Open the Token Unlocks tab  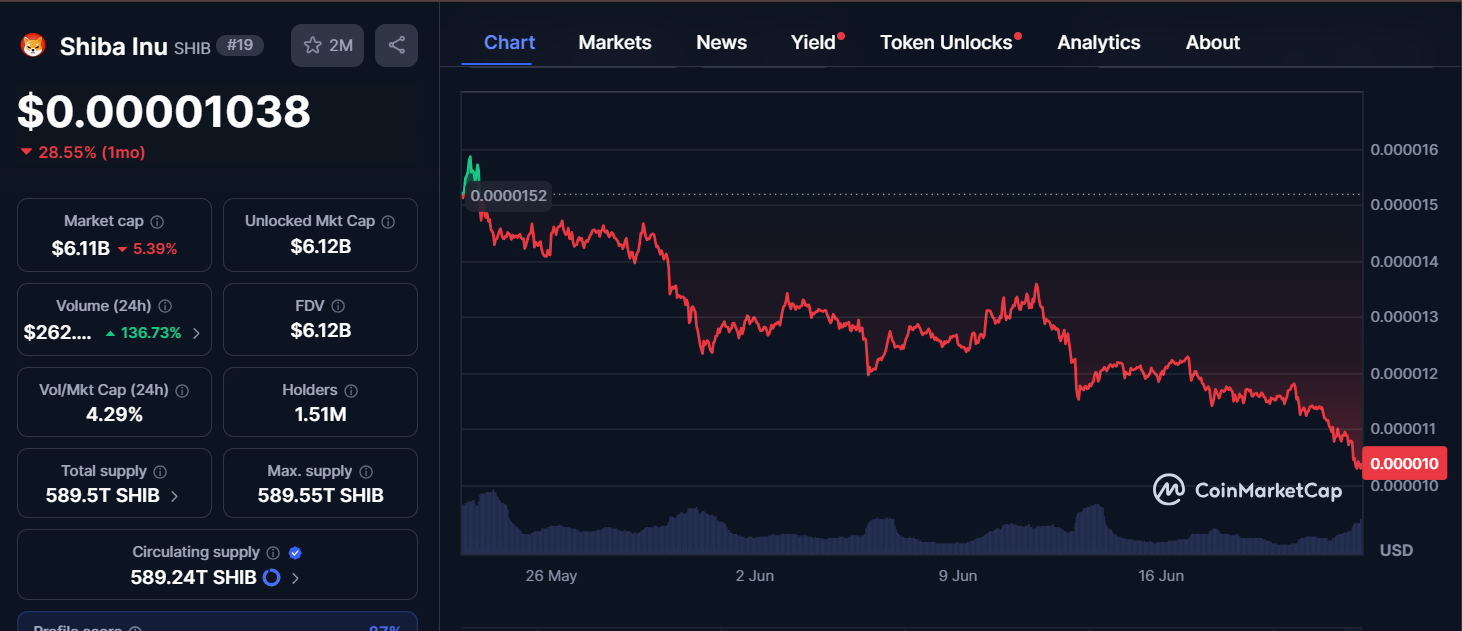click(x=946, y=42)
